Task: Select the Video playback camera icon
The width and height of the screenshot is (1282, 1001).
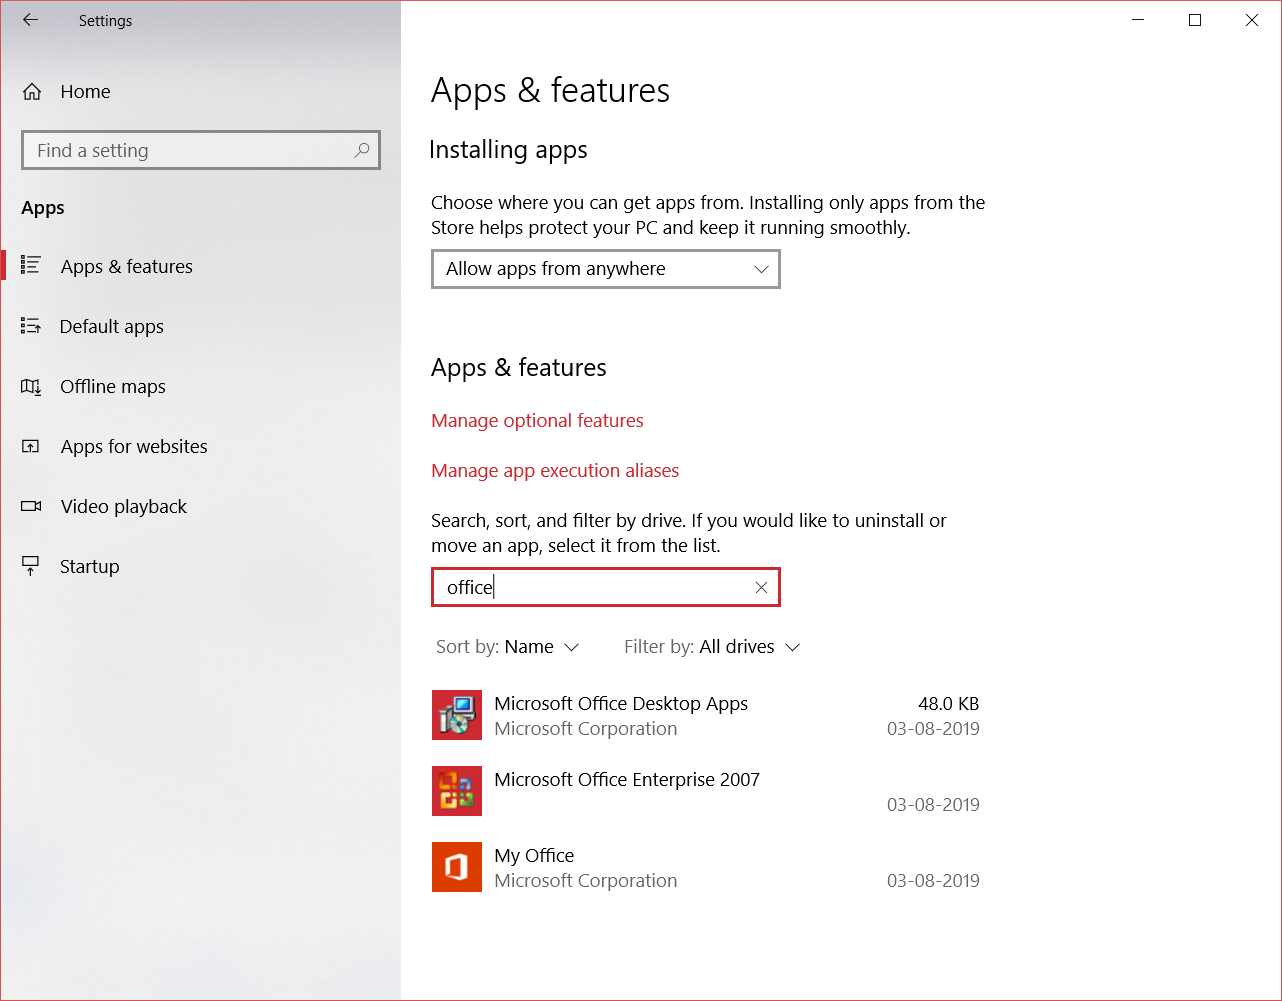Action: (31, 506)
